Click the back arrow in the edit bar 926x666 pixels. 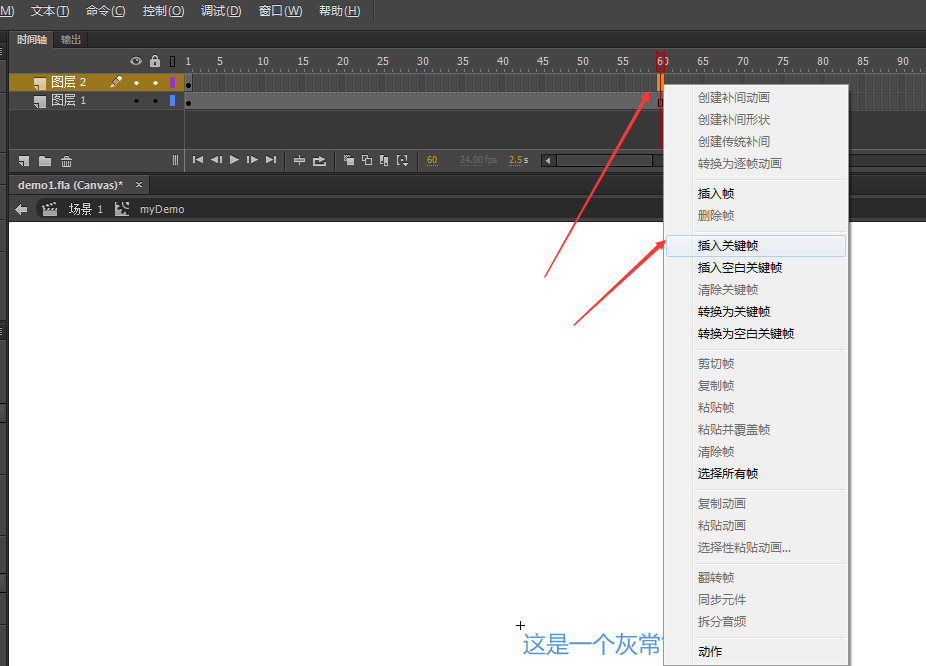(x=21, y=209)
